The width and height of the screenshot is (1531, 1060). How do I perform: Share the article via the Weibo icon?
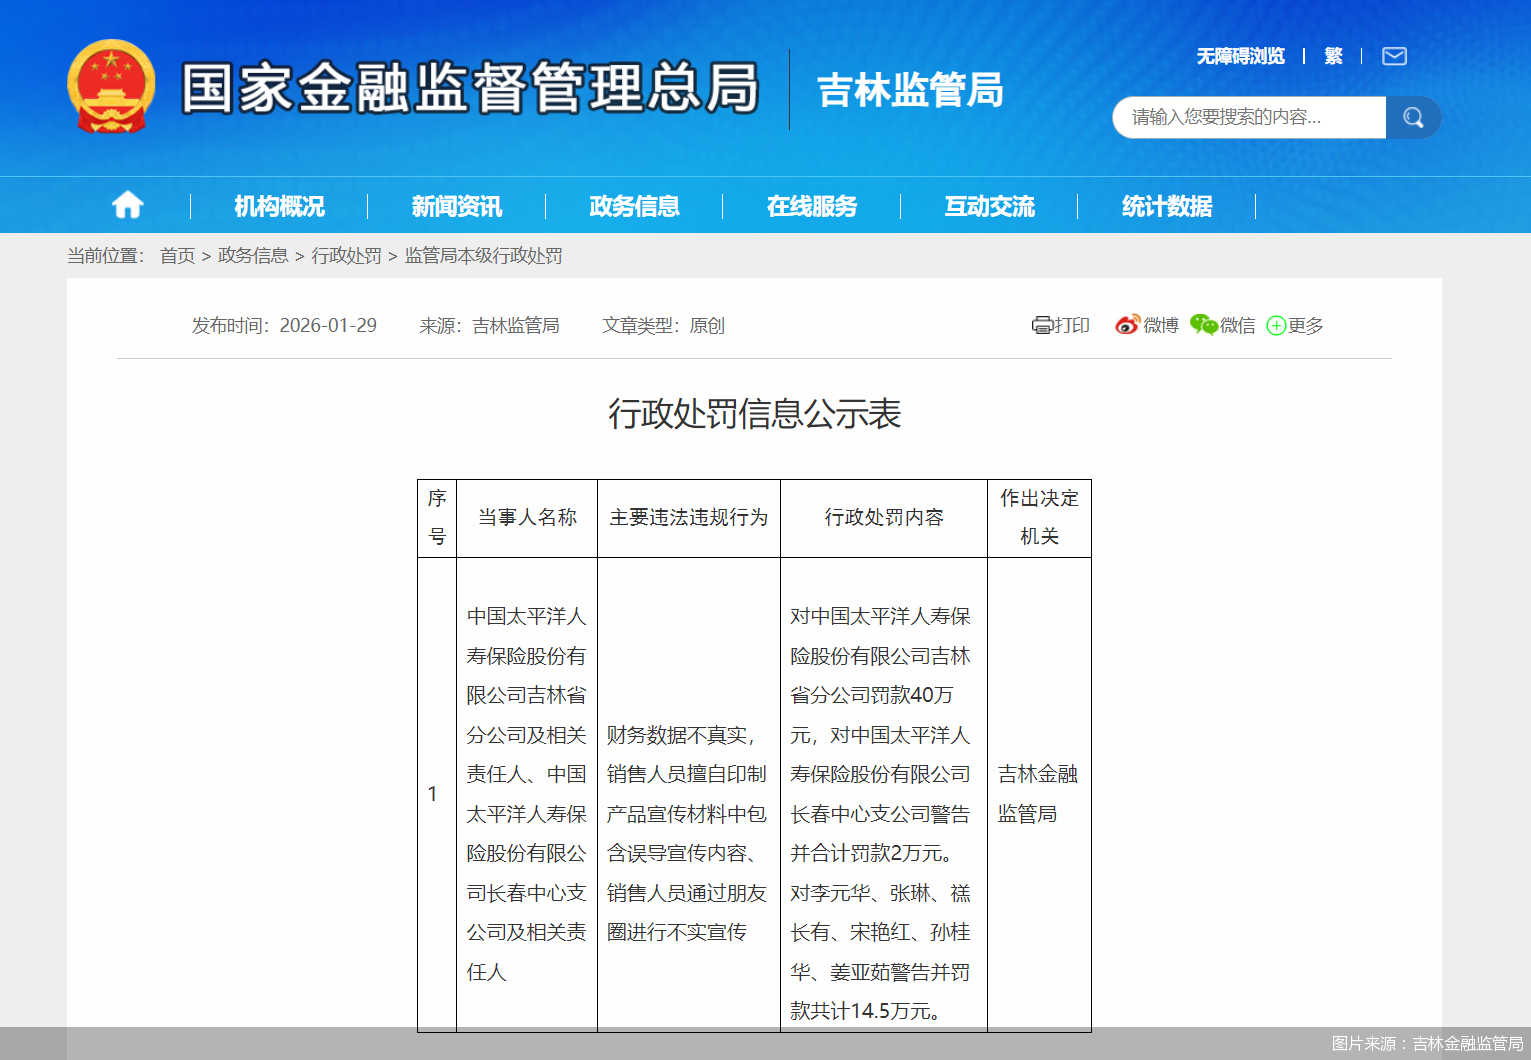(1127, 324)
